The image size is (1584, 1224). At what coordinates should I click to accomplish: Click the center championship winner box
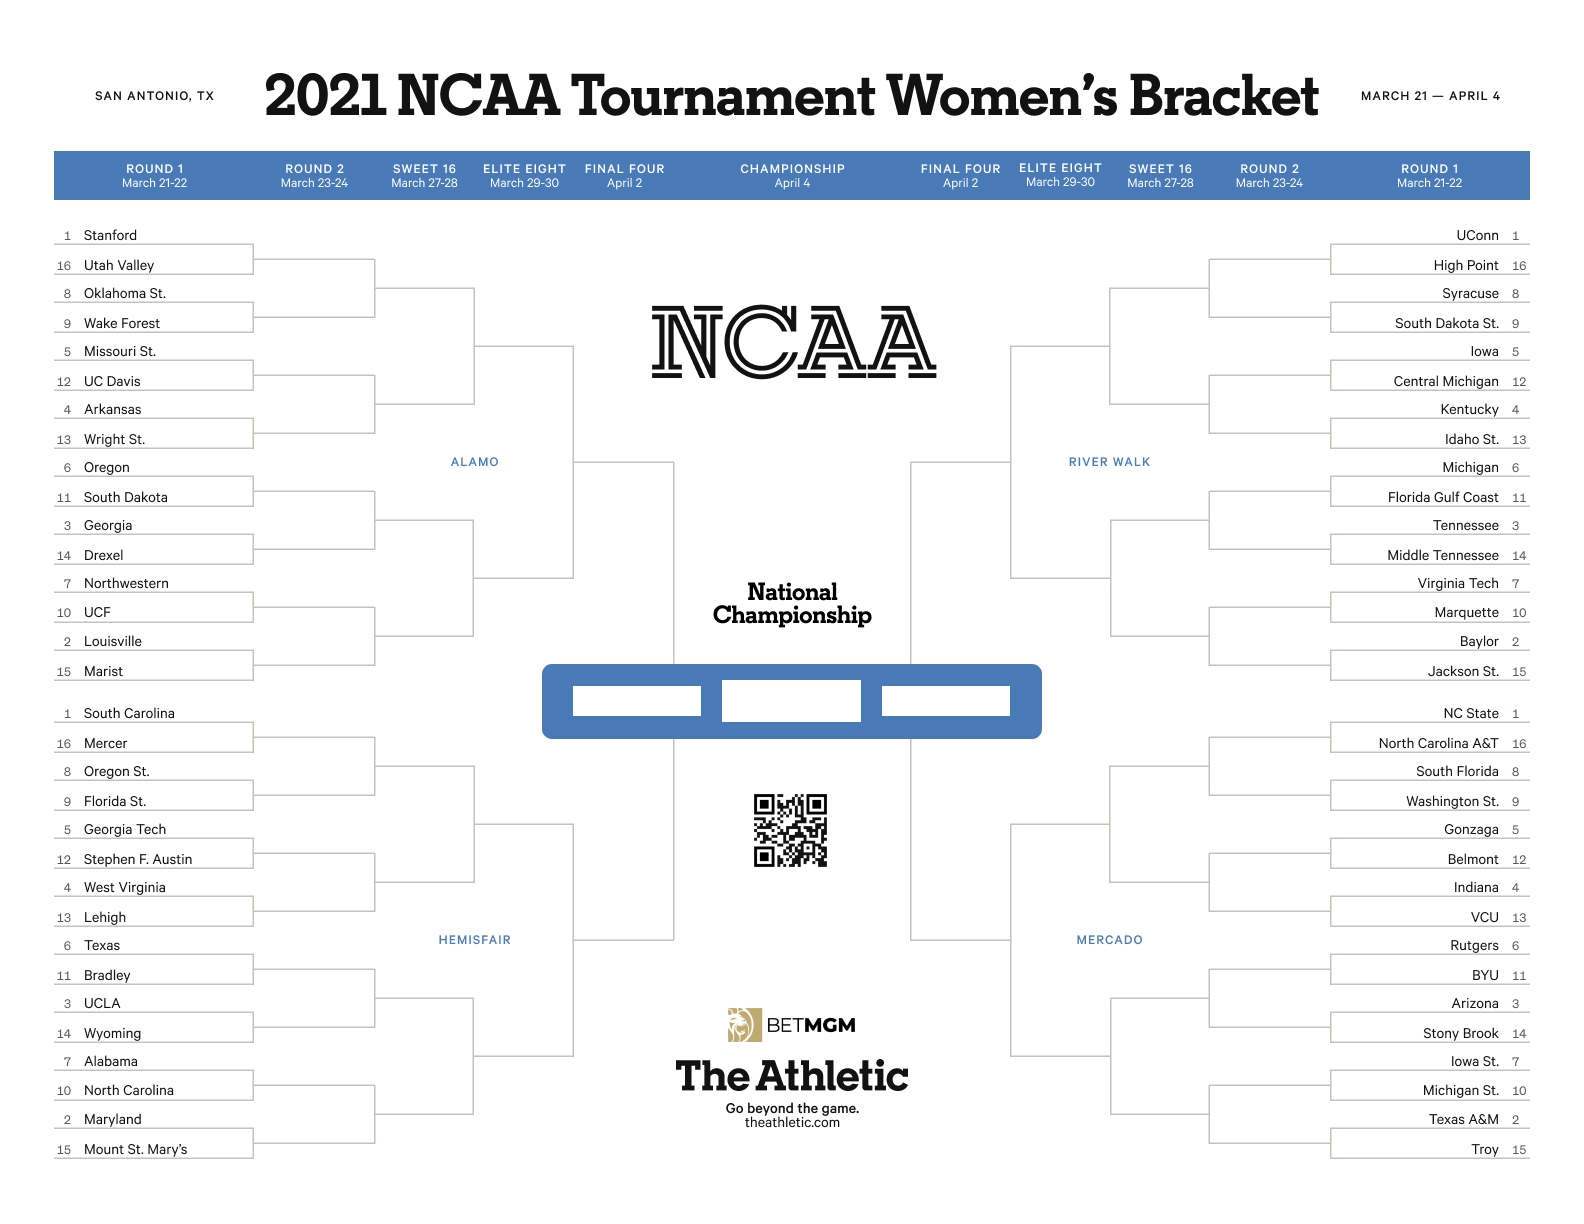(791, 701)
